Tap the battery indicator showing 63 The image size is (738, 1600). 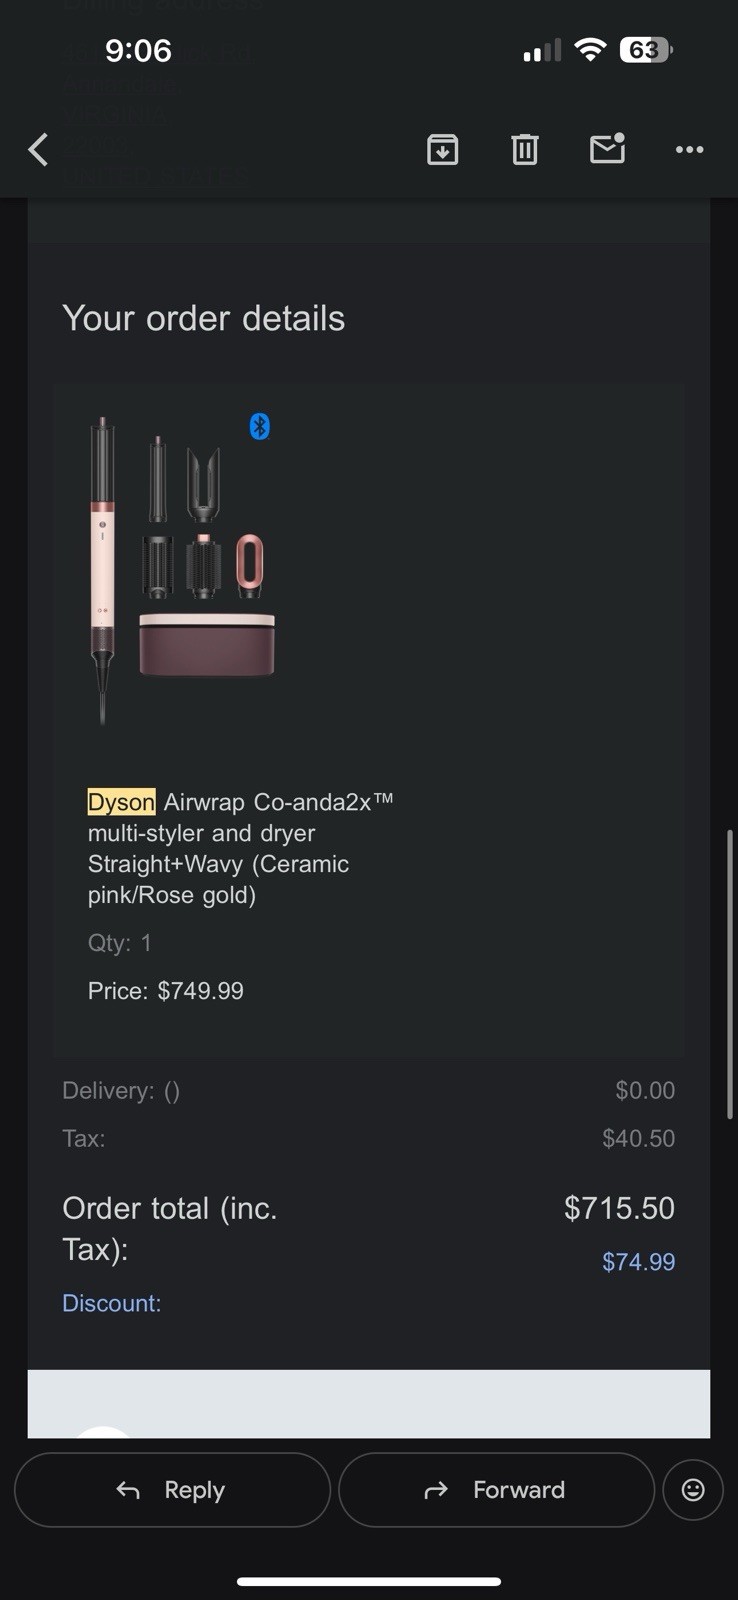pyautogui.click(x=646, y=50)
